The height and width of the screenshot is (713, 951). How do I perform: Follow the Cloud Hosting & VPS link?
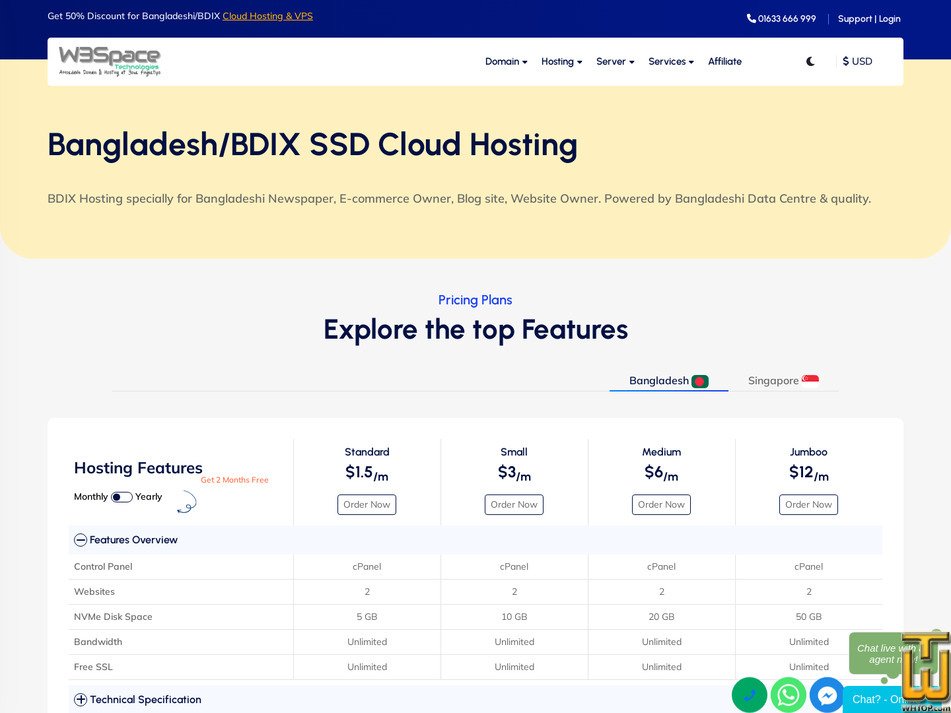pyautogui.click(x=267, y=16)
